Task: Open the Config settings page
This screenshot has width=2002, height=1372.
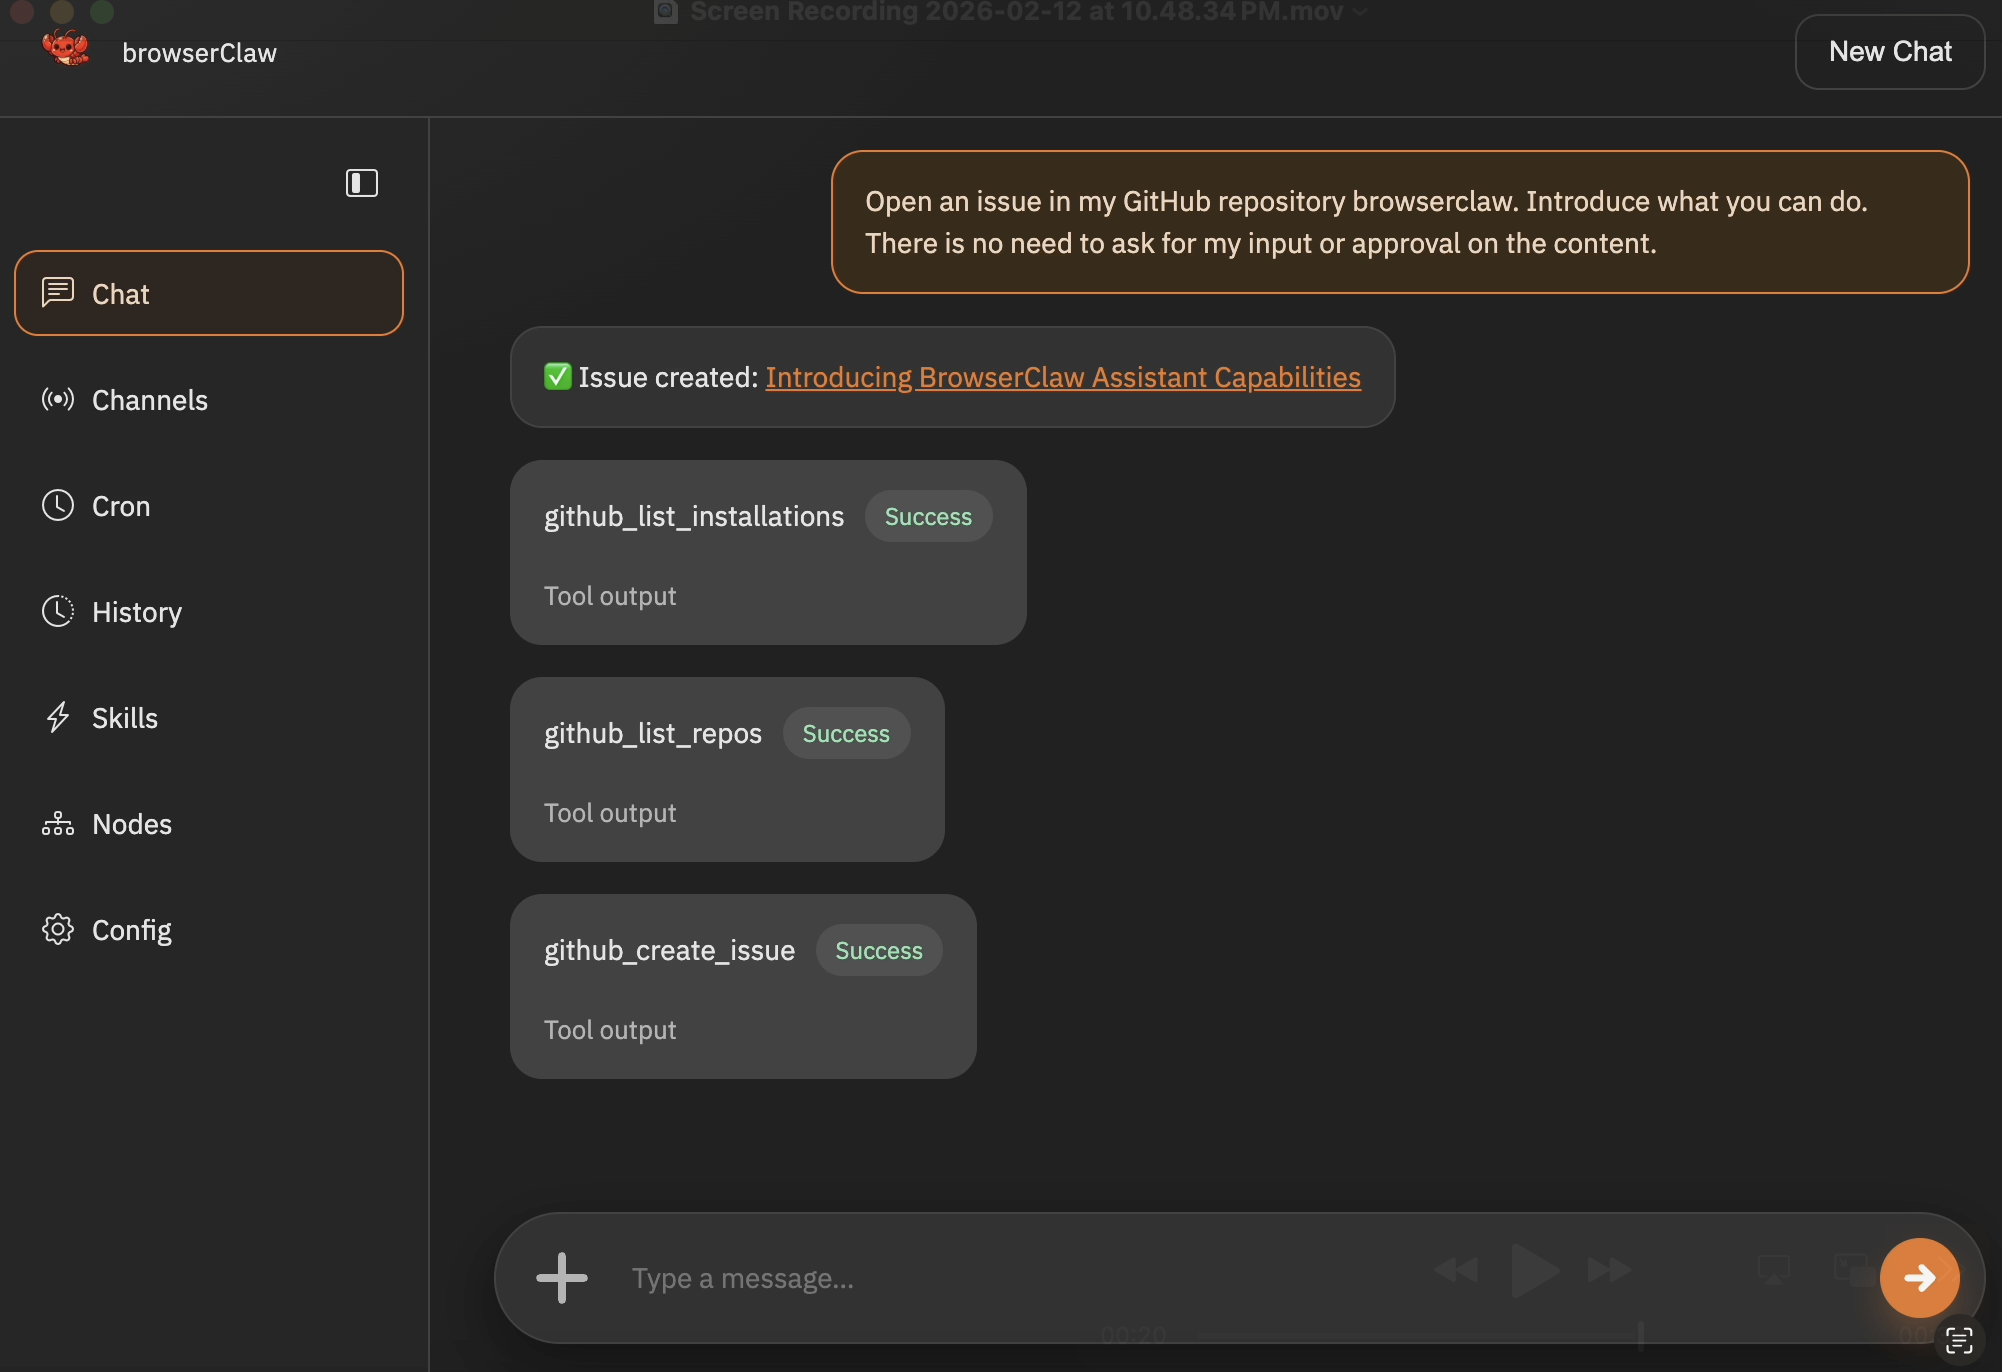Action: pyautogui.click(x=209, y=930)
